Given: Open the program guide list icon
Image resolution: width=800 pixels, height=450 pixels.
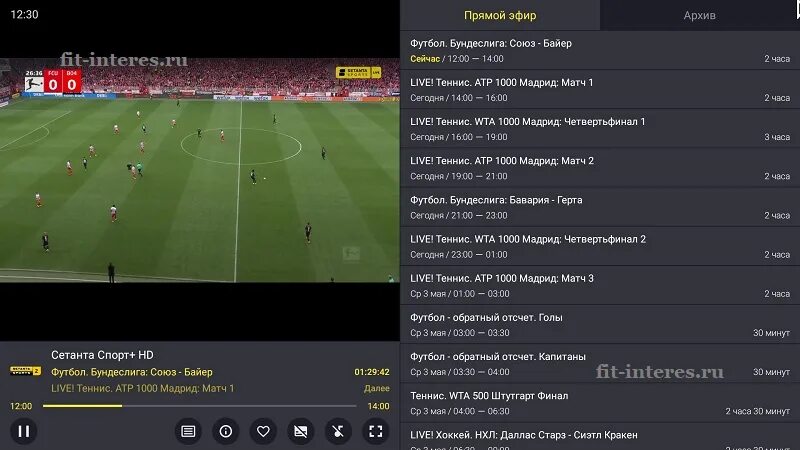Looking at the screenshot, I should pyautogui.click(x=188, y=431).
